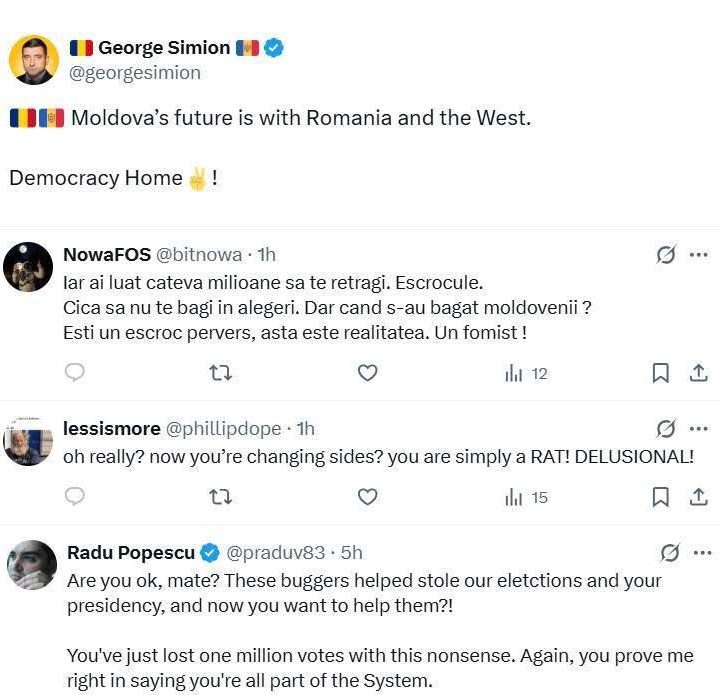Repost the lessismore reply
Screen dimensions: 720x695
tap(220, 496)
